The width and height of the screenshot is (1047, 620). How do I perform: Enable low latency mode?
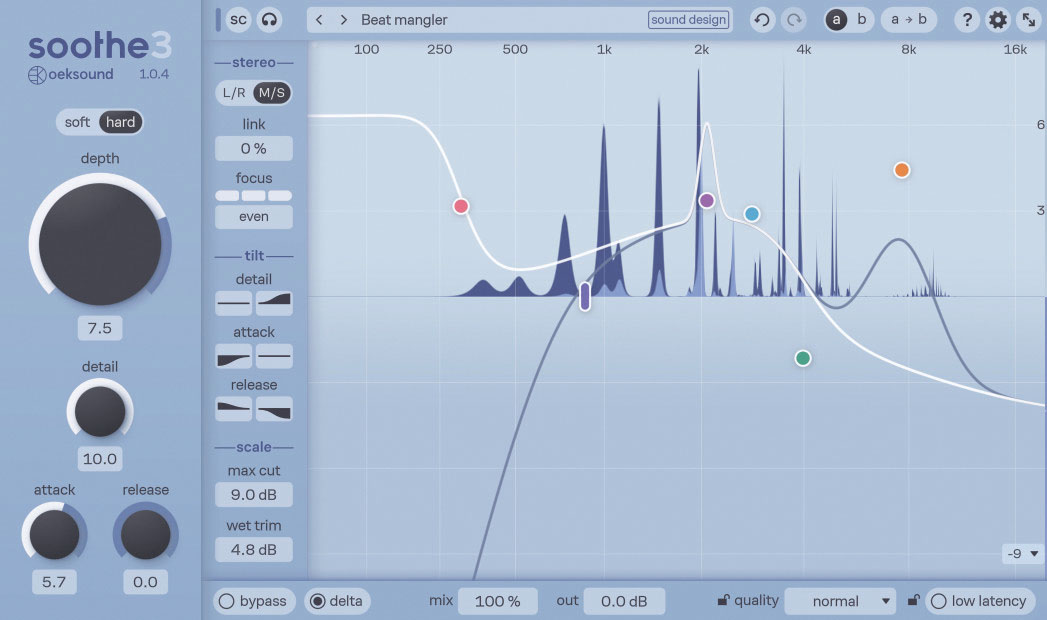click(980, 601)
